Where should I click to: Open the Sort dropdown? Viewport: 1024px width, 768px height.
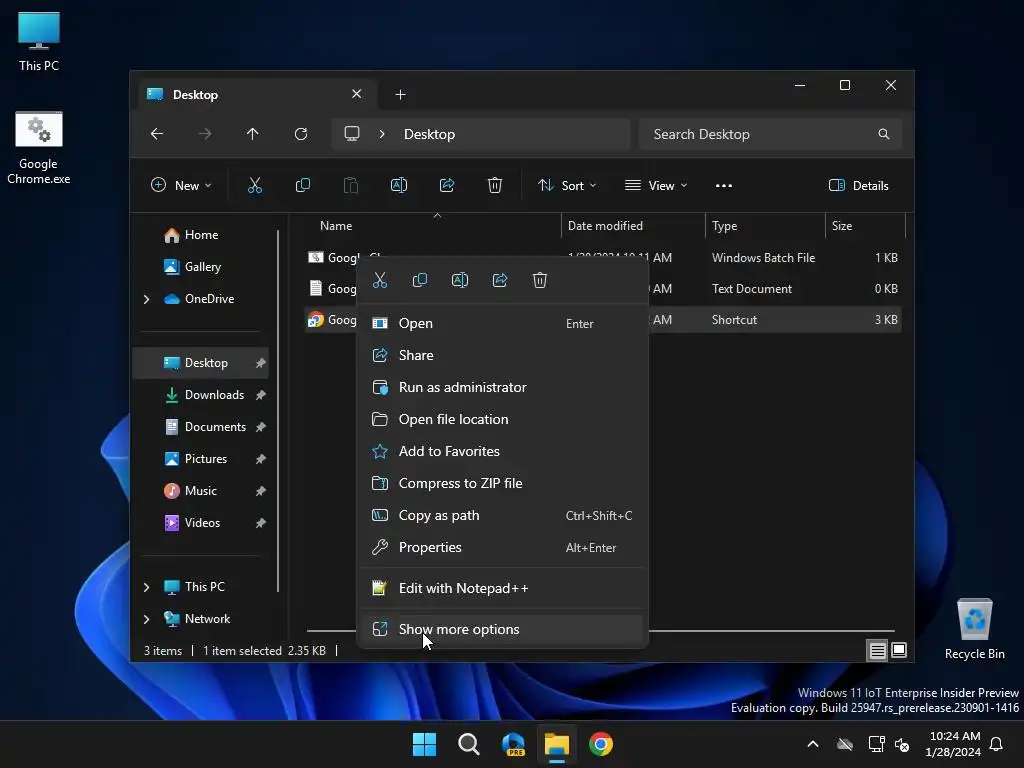pos(567,185)
